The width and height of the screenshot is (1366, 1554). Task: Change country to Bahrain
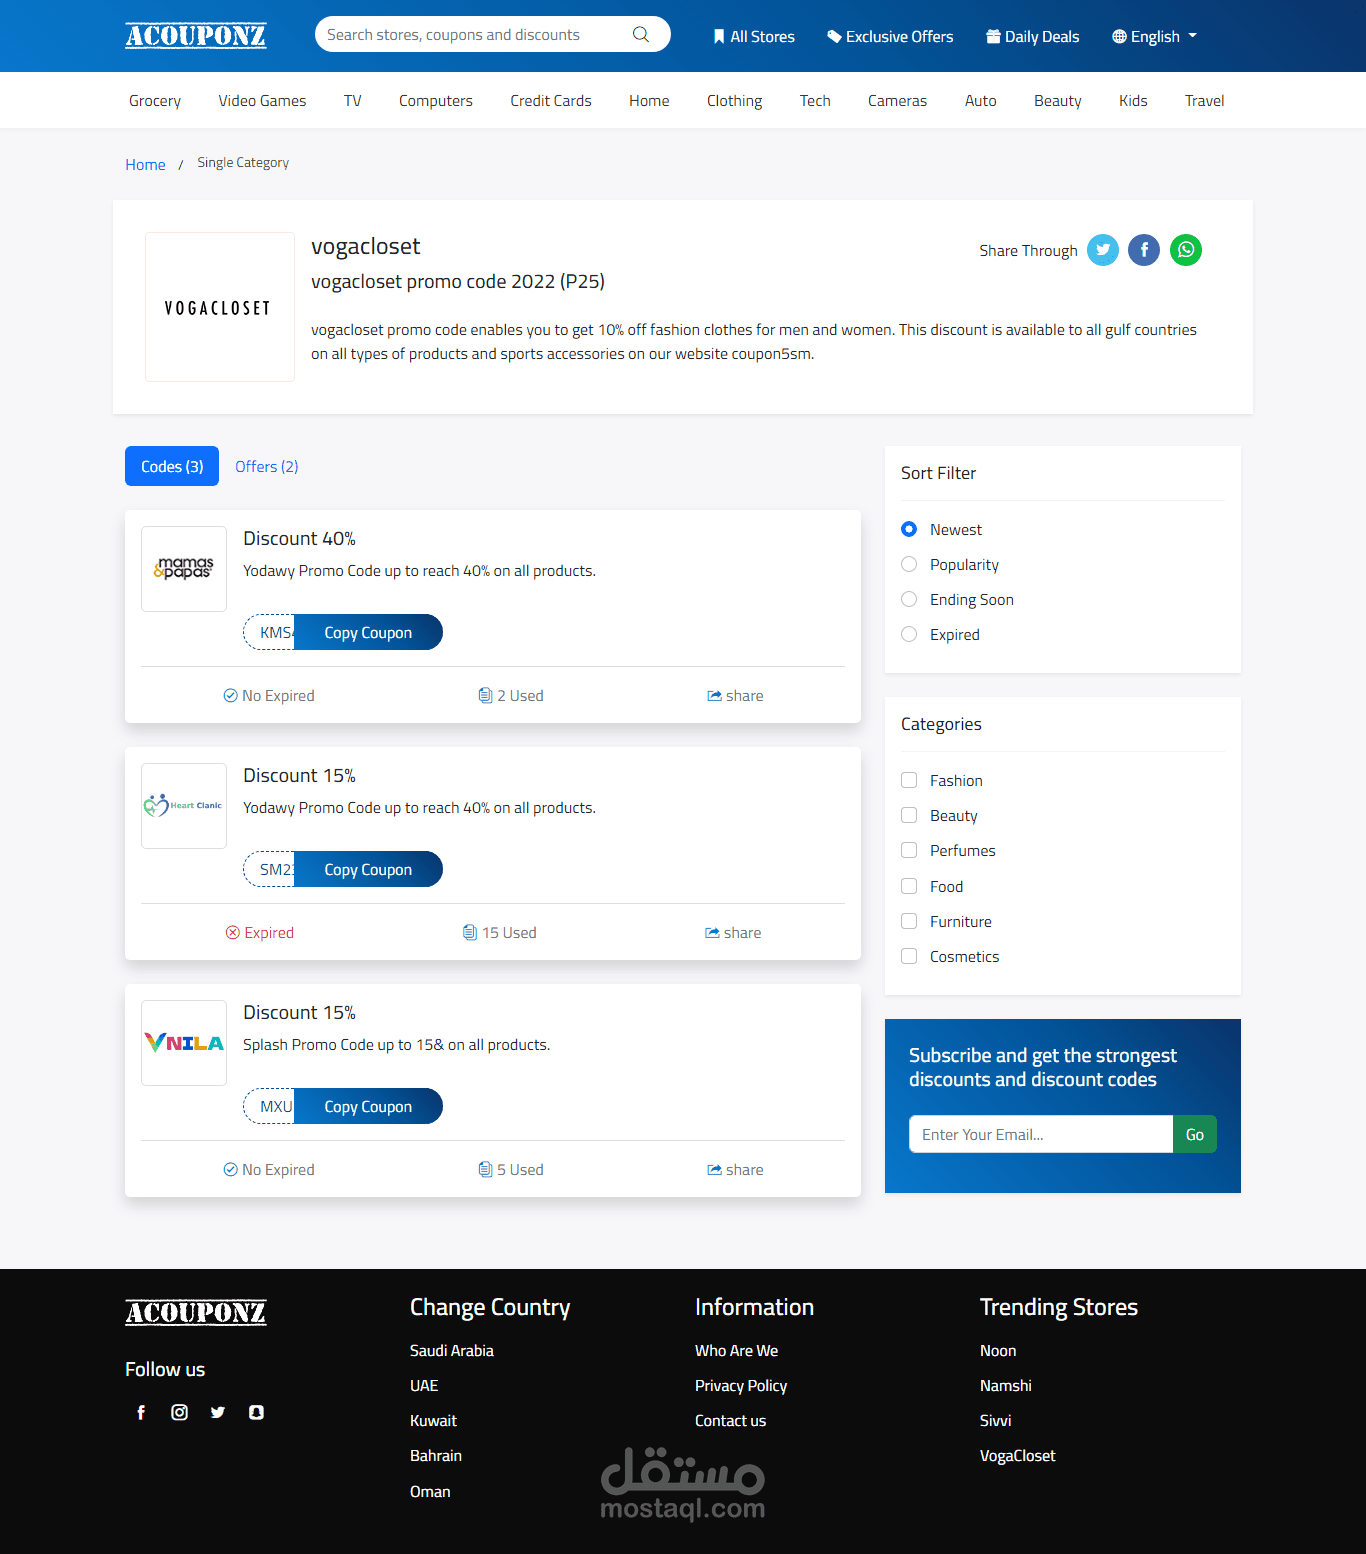[436, 1455]
